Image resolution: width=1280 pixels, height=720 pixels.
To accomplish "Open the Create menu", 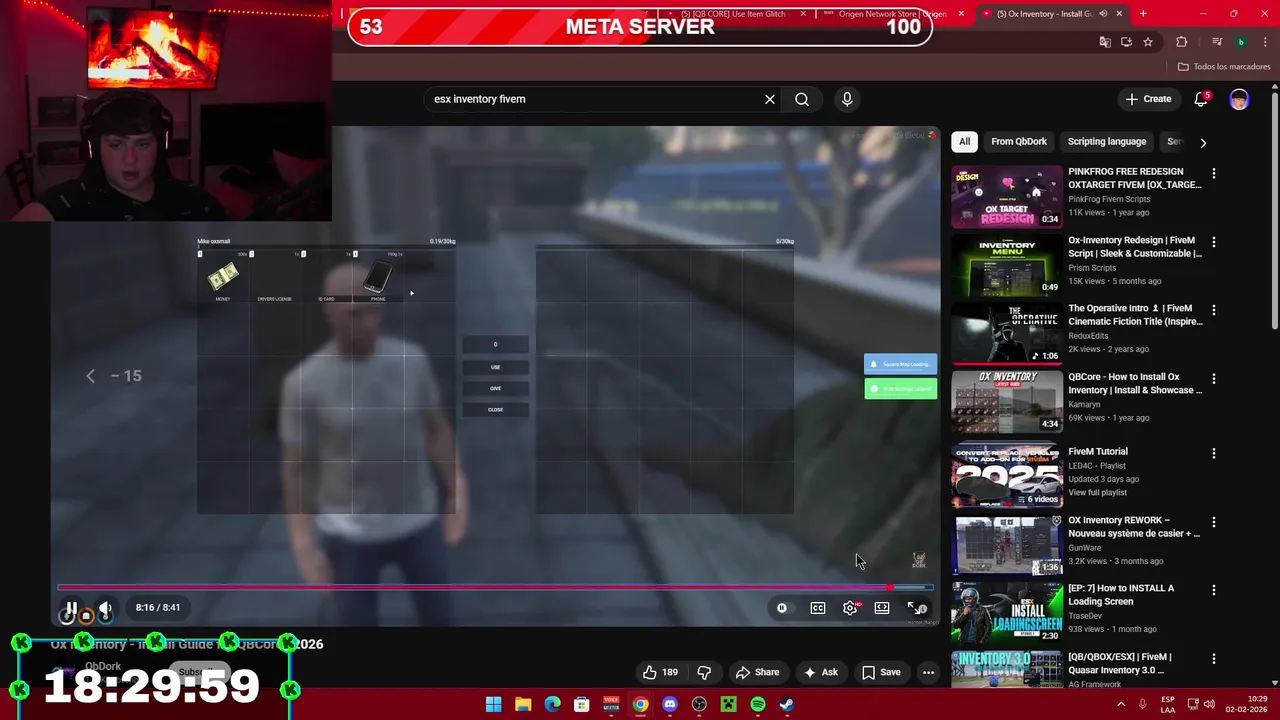I will point(1148,99).
